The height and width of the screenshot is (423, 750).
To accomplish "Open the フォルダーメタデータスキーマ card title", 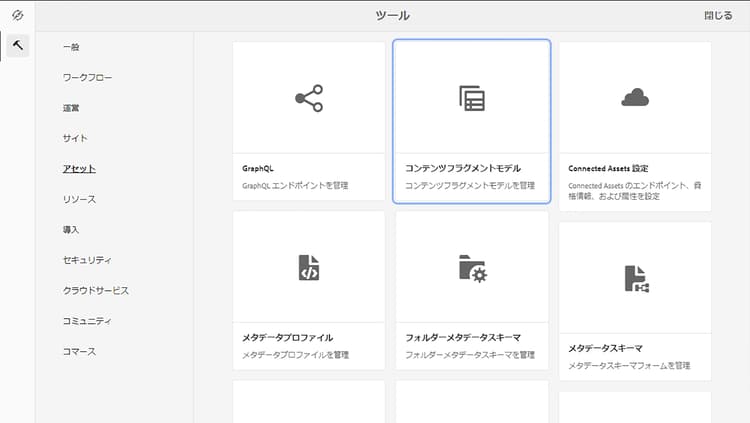I will 463,338.
